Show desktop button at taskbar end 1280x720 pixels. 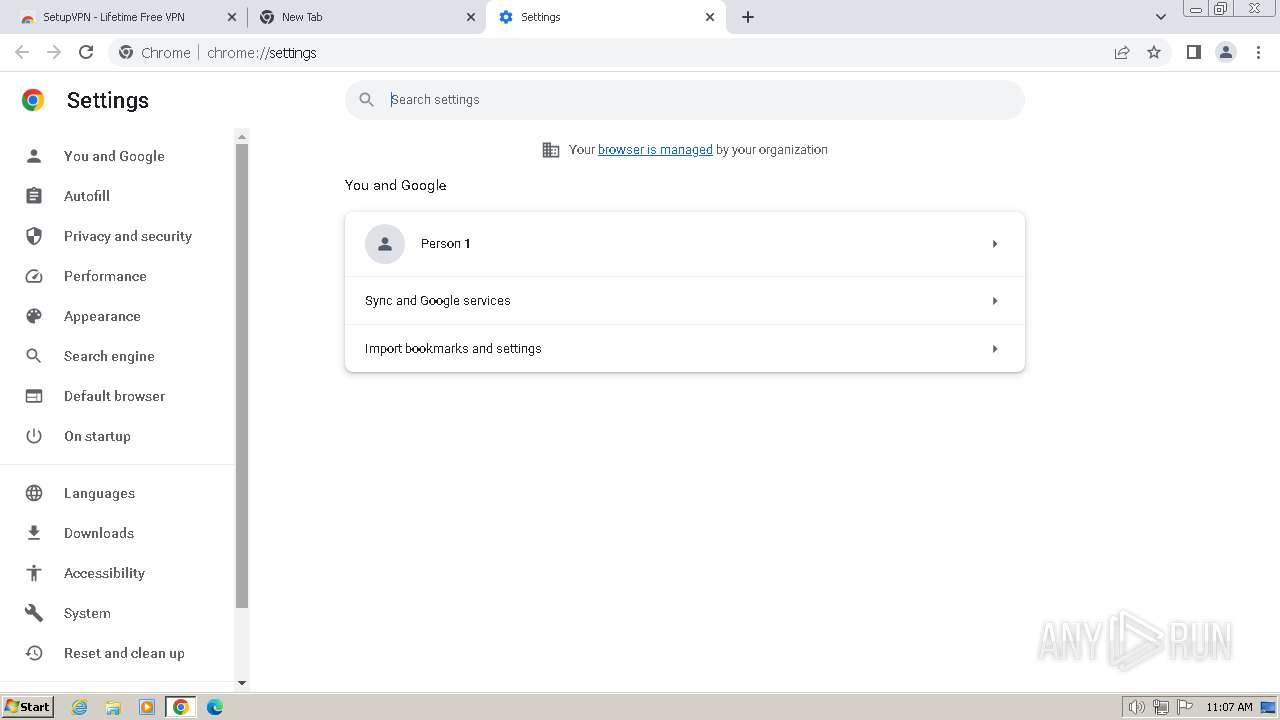point(1268,707)
